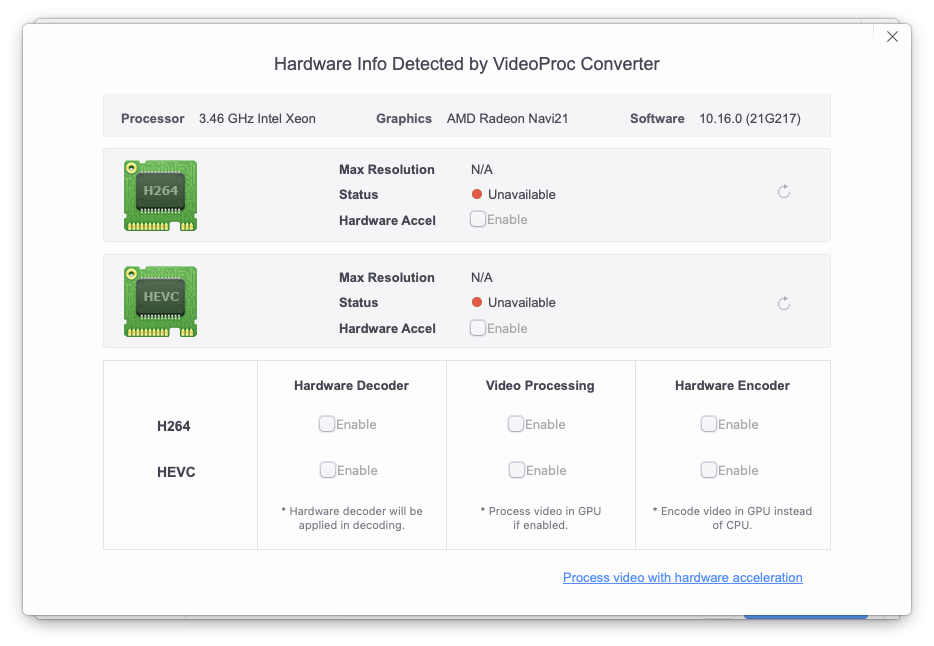Enable Hardware Accel for H264 codec
The width and height of the screenshot is (934, 646).
click(x=478, y=219)
